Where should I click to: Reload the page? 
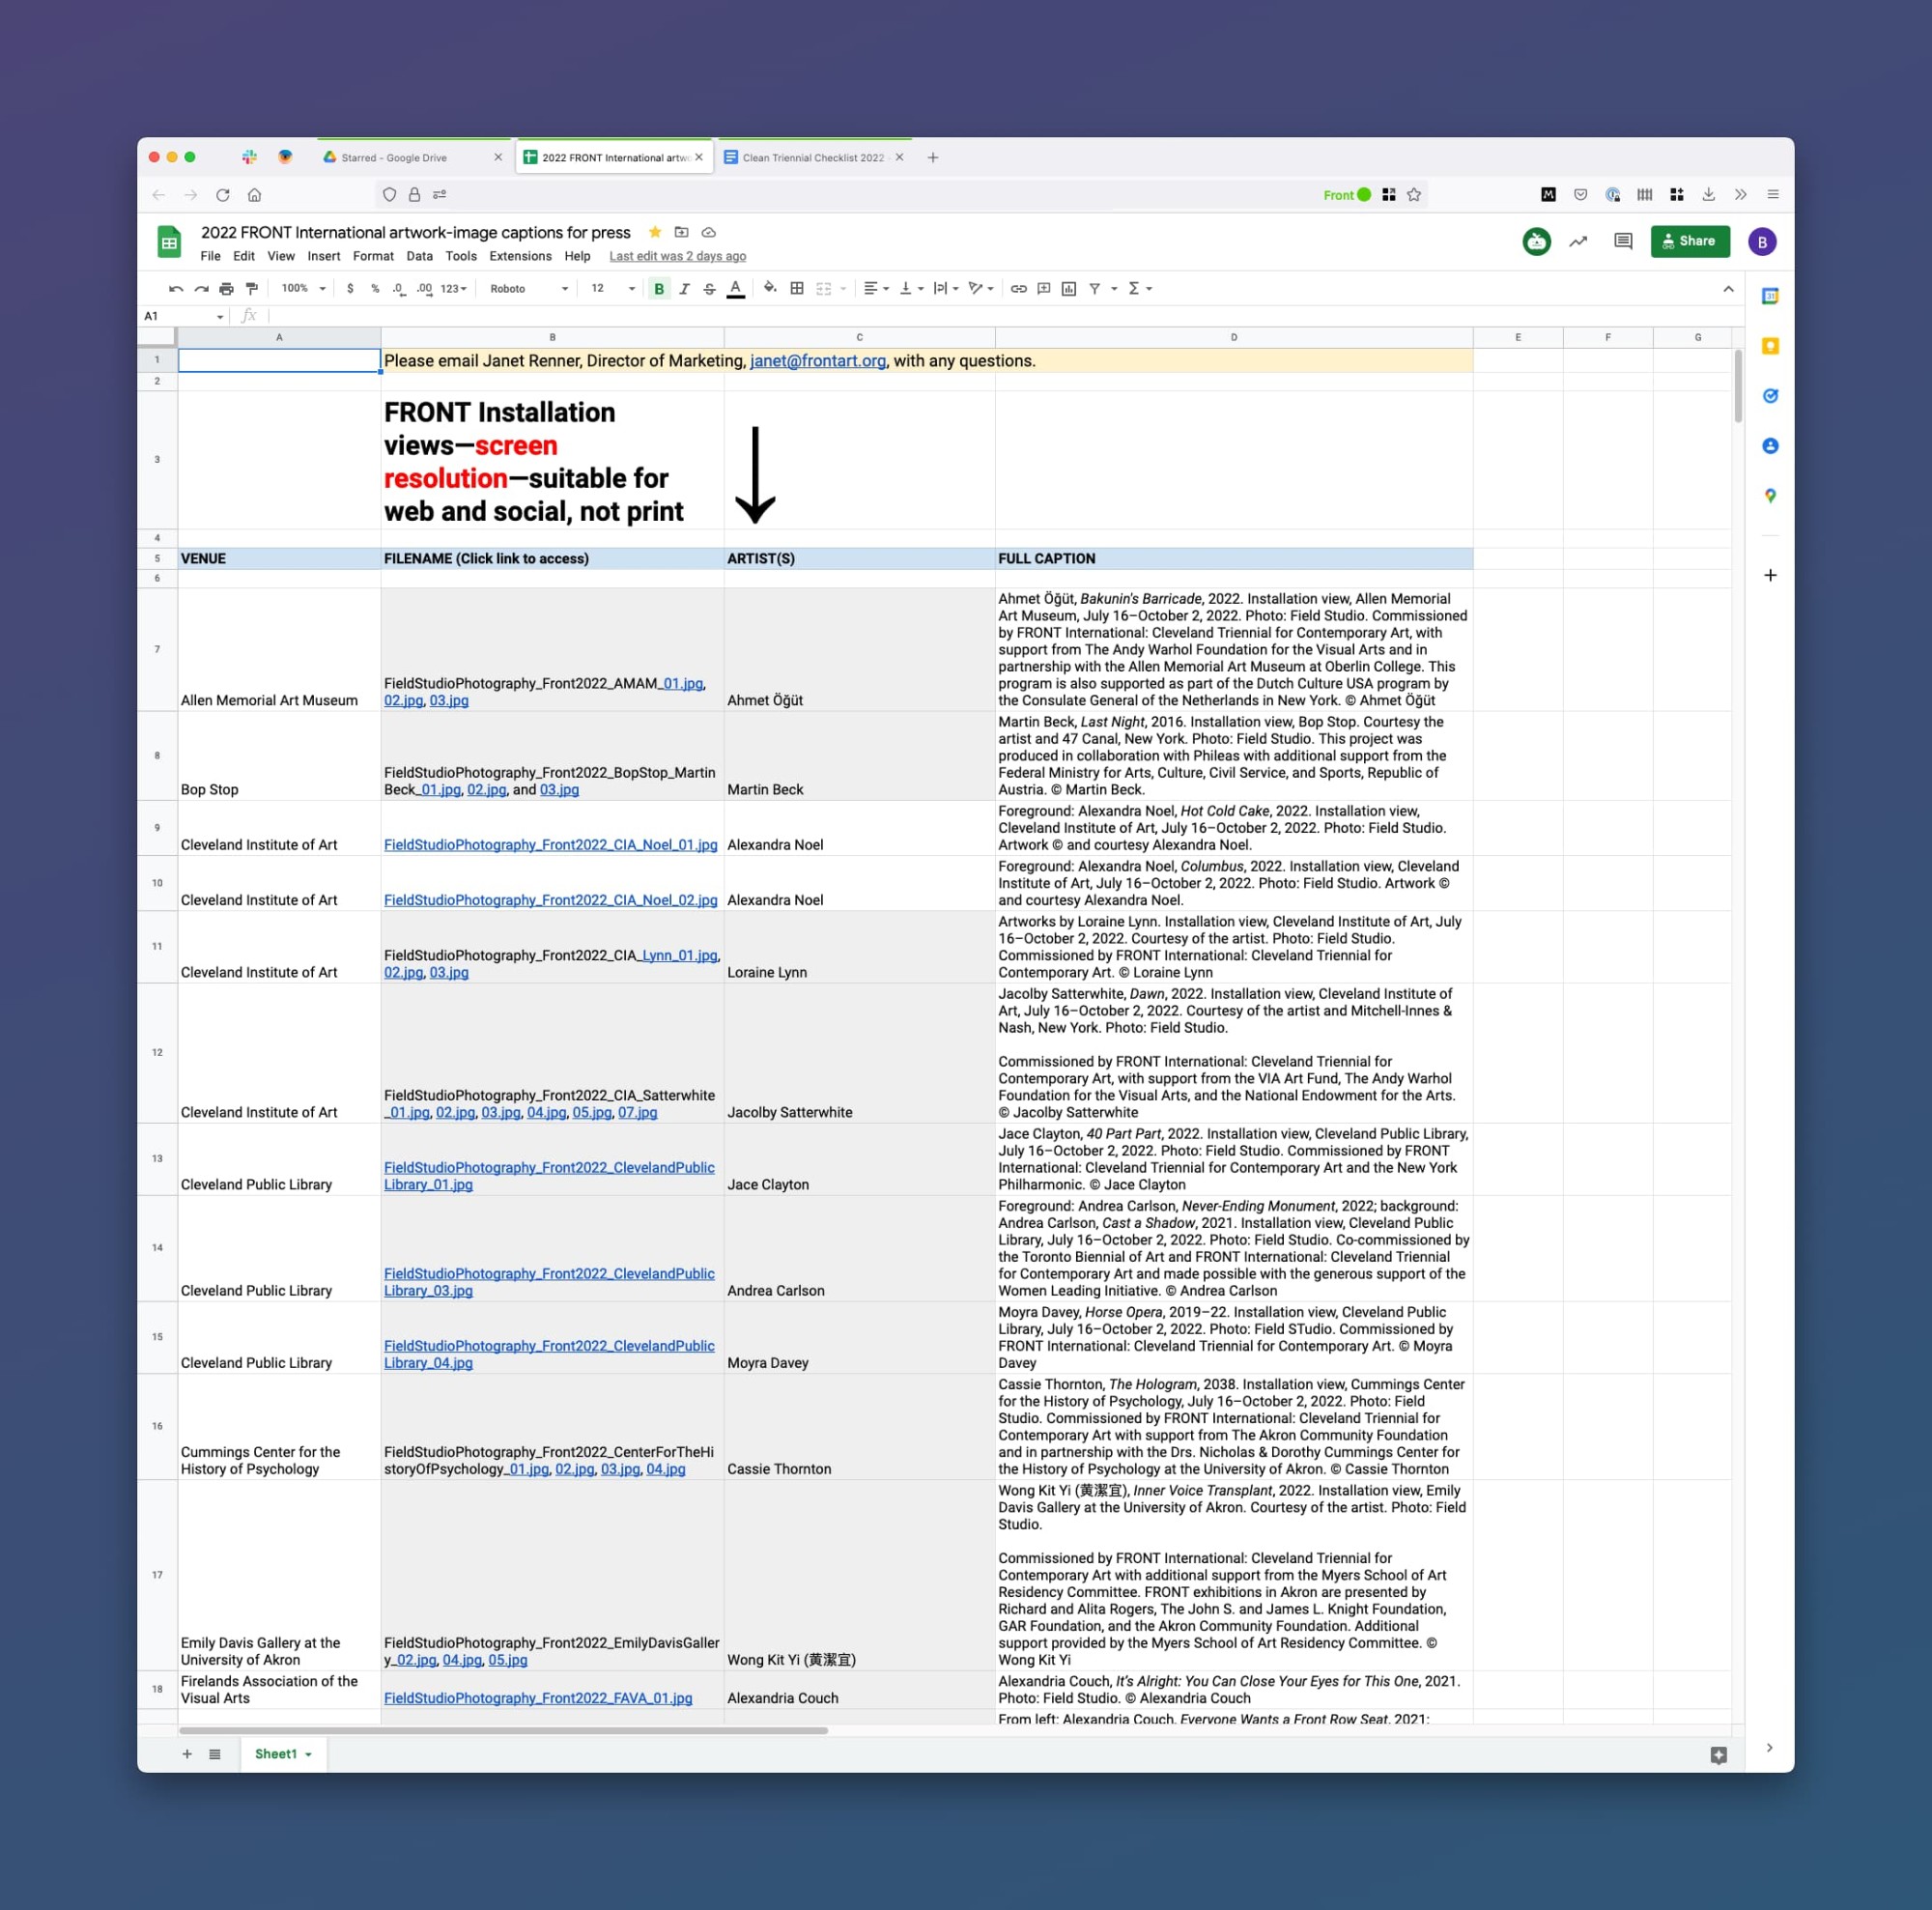[x=223, y=195]
